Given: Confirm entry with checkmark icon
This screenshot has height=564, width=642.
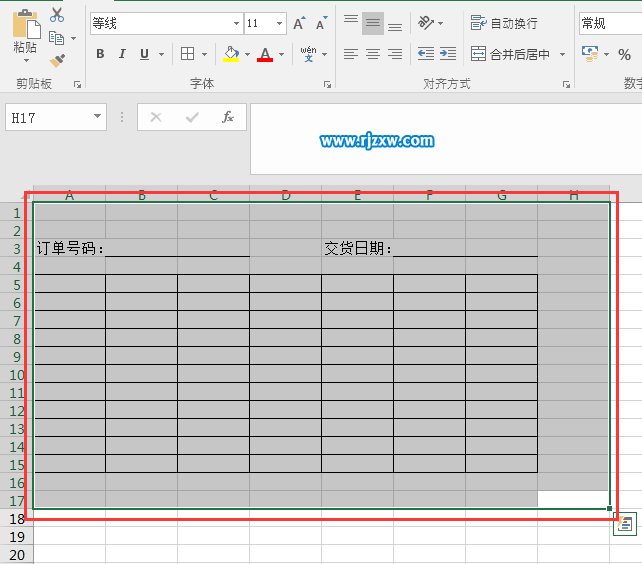Looking at the screenshot, I should 192,118.
